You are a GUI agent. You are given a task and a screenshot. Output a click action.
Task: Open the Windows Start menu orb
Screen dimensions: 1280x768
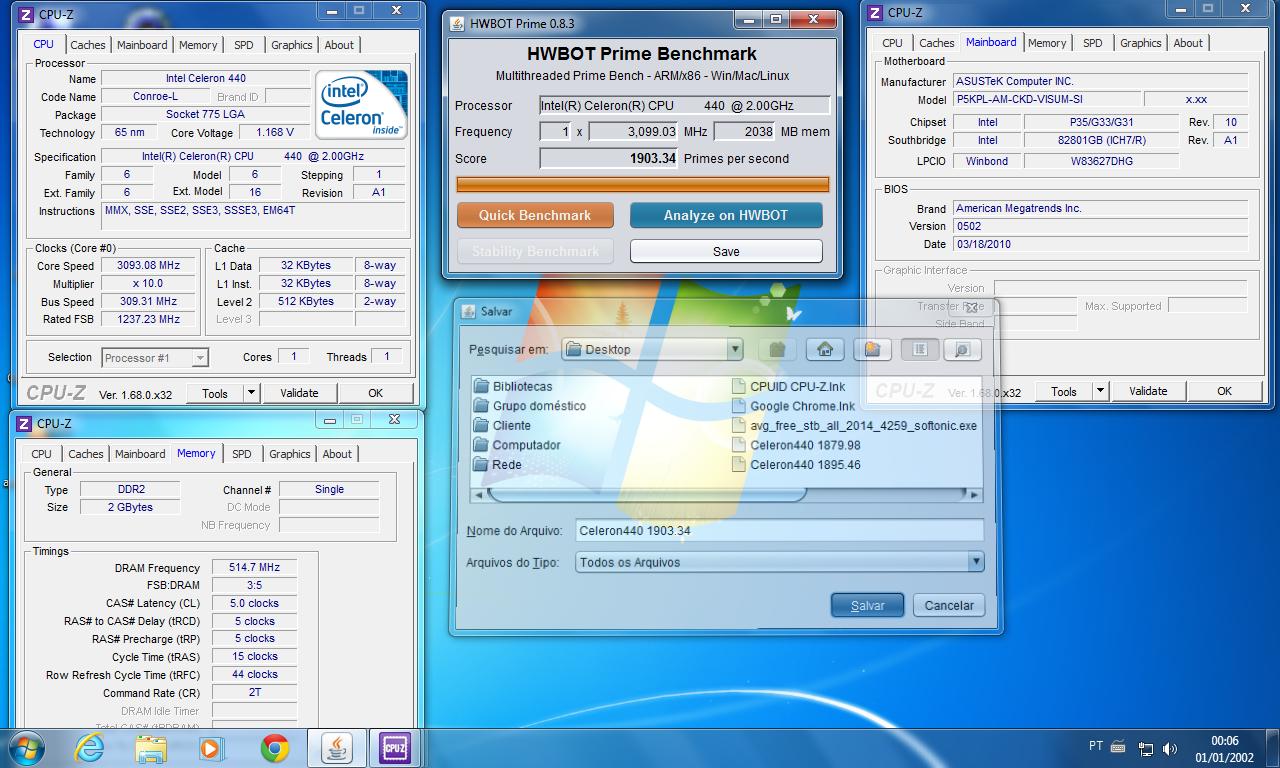(27, 748)
